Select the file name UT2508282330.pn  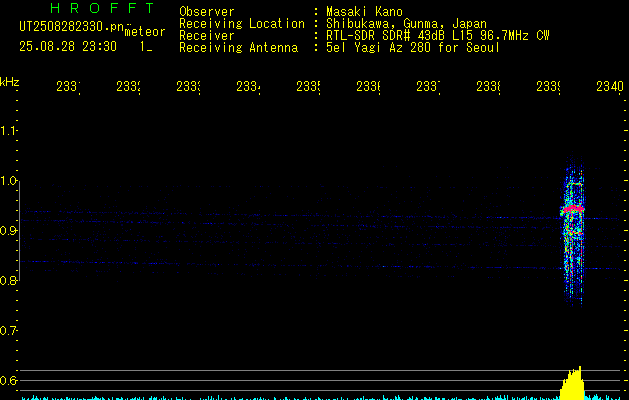[x=72, y=27]
